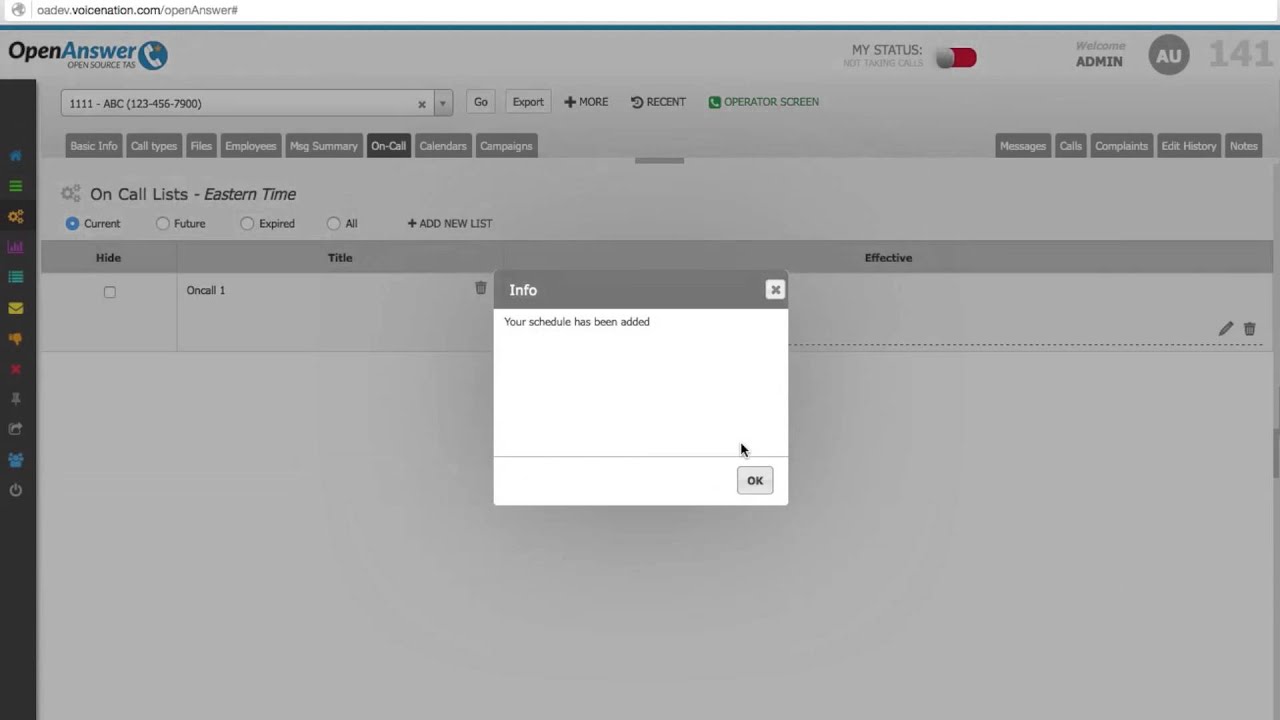Clear the account field with the x icon
This screenshot has height=720, width=1280.
point(422,104)
